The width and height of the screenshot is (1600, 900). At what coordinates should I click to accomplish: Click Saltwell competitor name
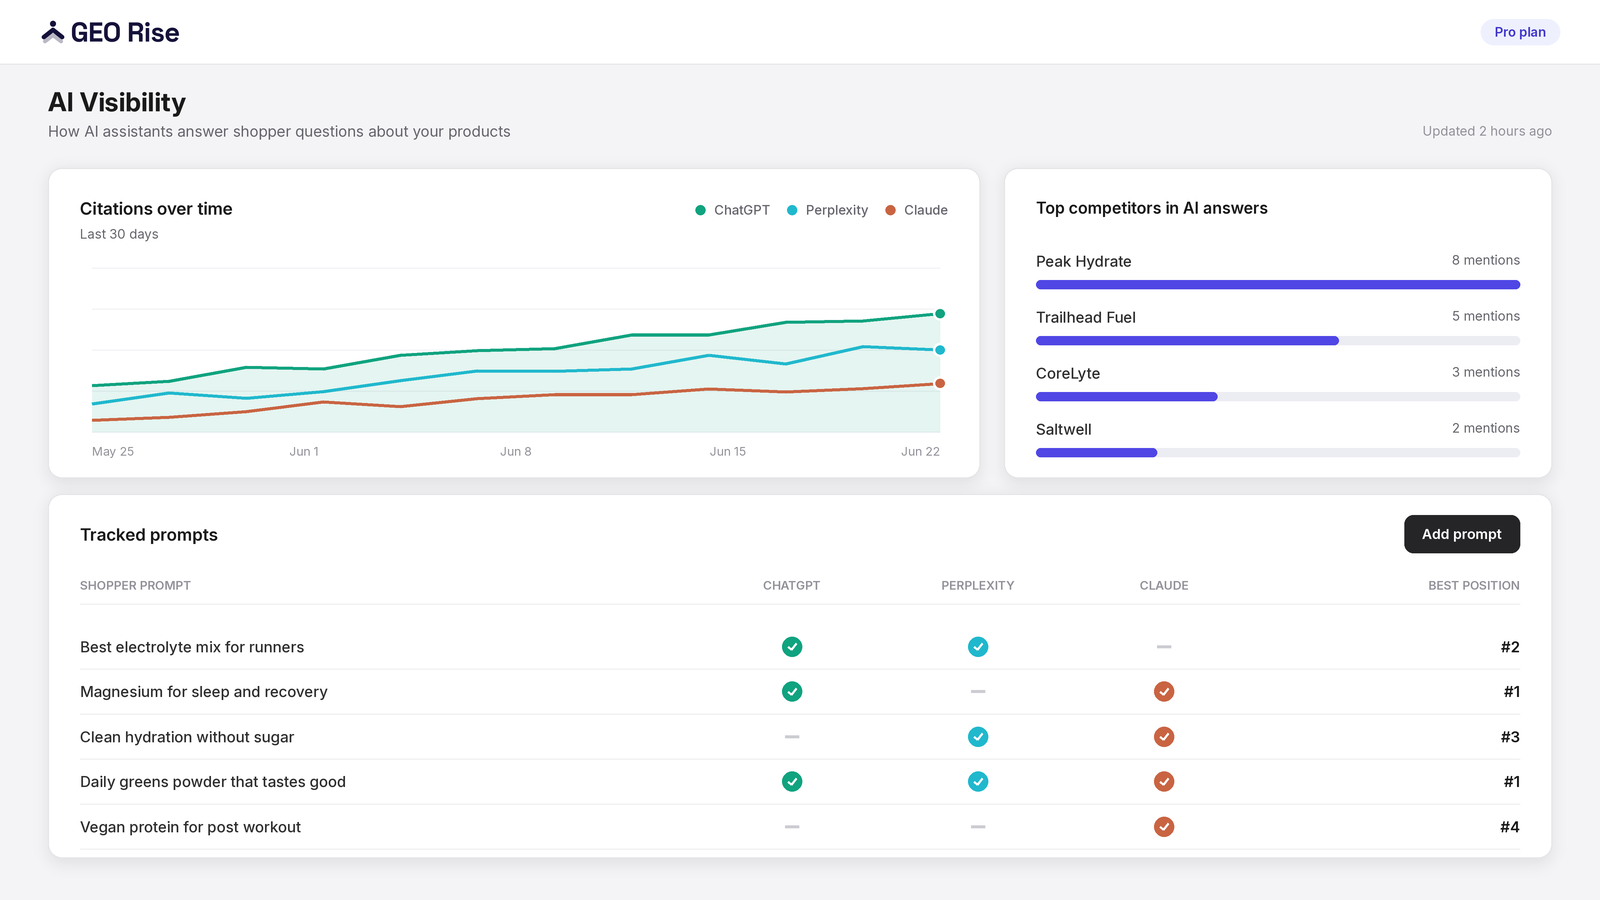[1064, 429]
